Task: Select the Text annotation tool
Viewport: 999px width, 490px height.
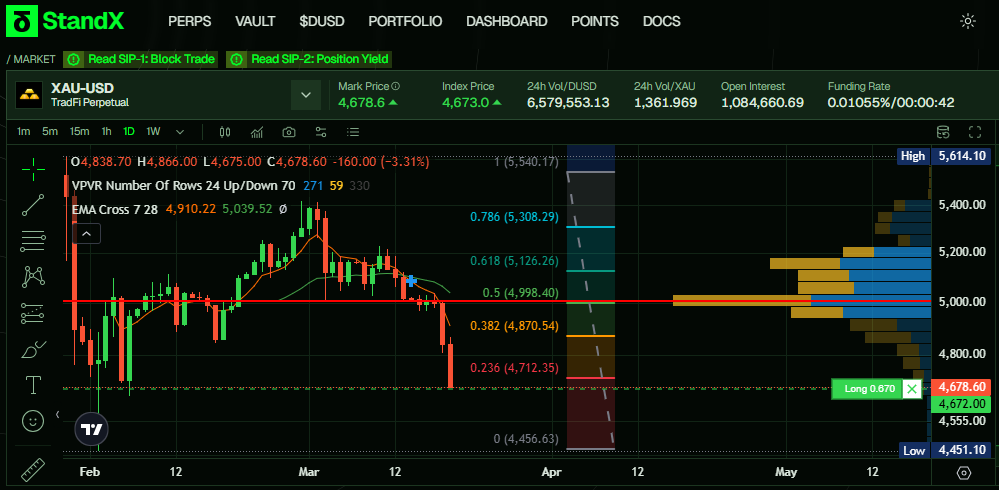Action: click(33, 385)
